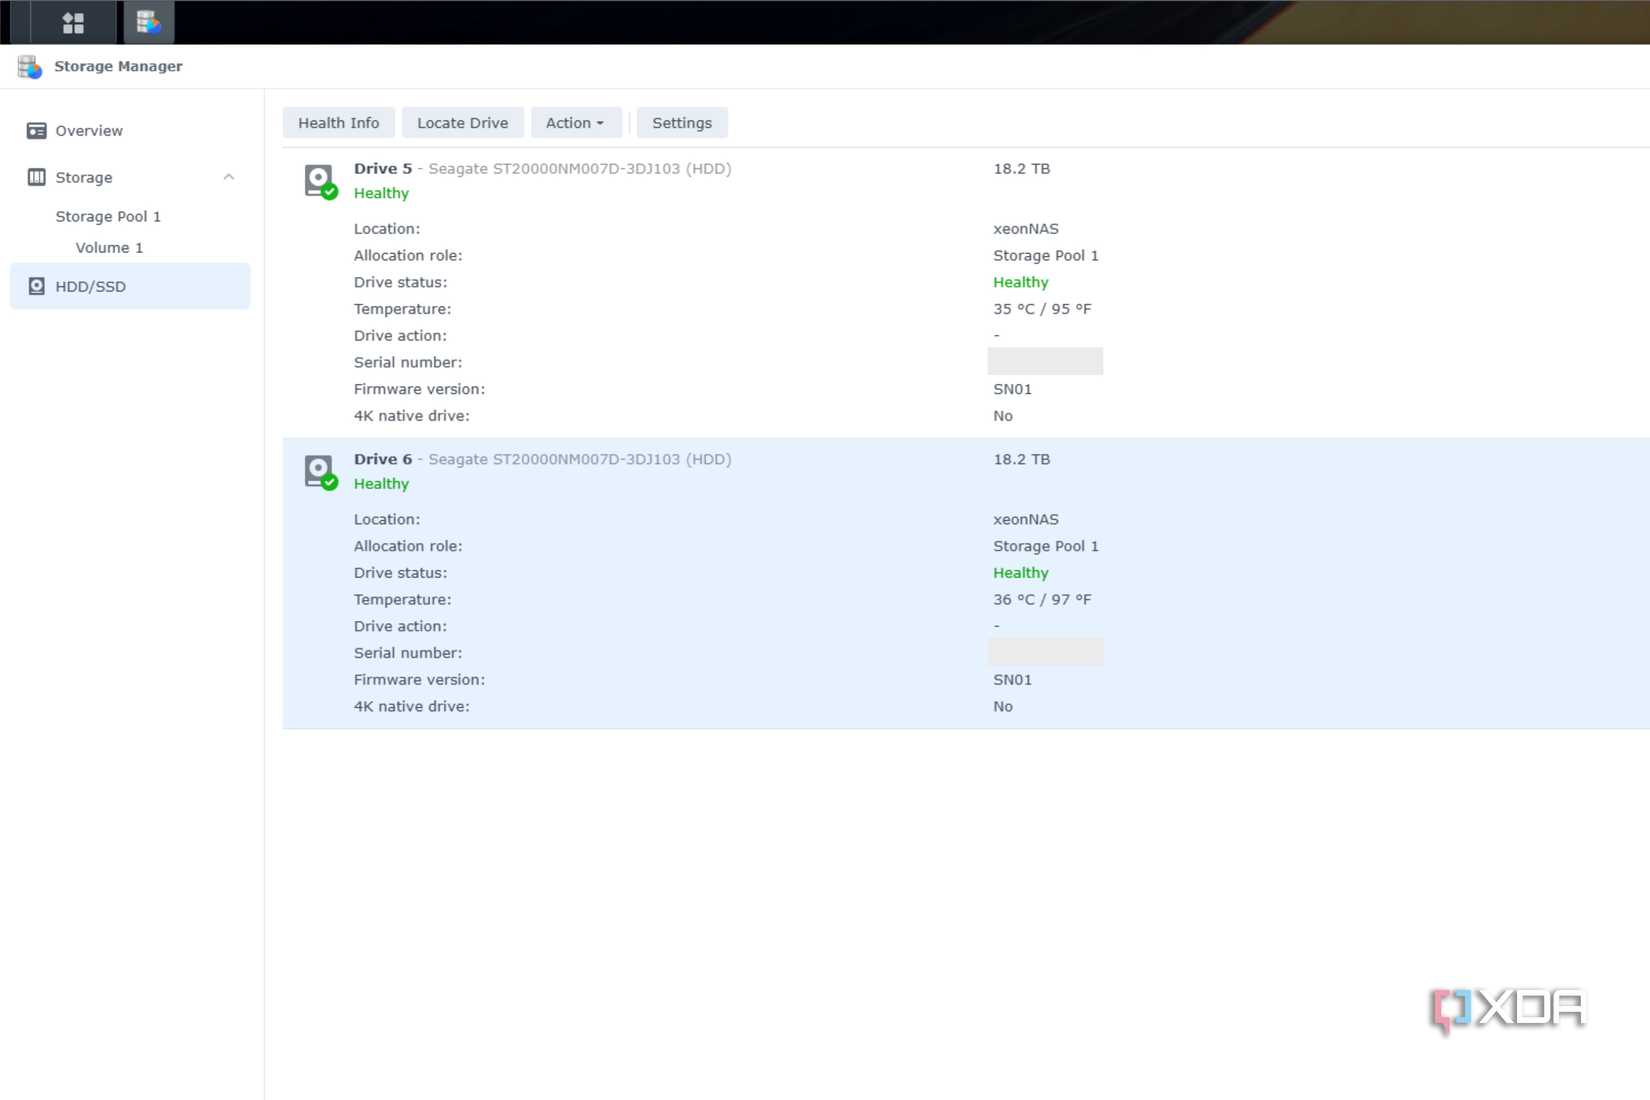Click Drive 6 Allocation role Storage Pool 1 value

click(1046, 546)
